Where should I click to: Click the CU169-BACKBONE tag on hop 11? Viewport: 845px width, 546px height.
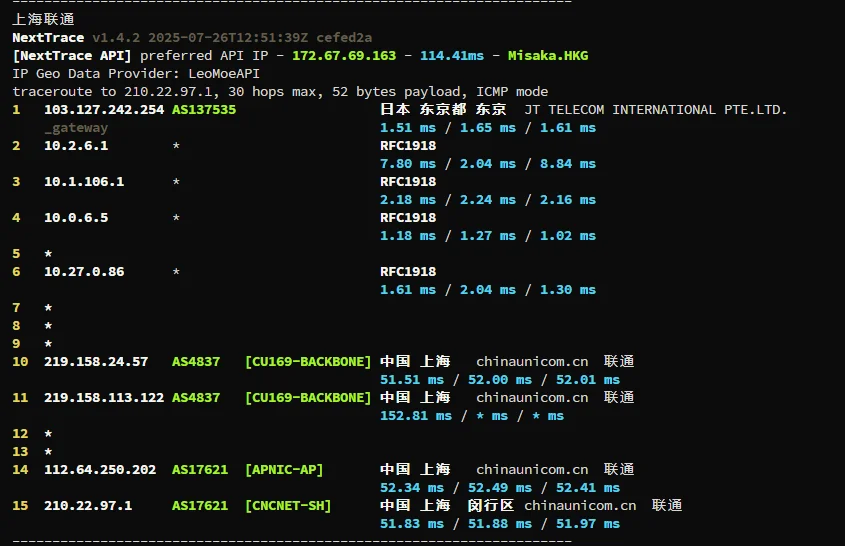[x=308, y=397]
